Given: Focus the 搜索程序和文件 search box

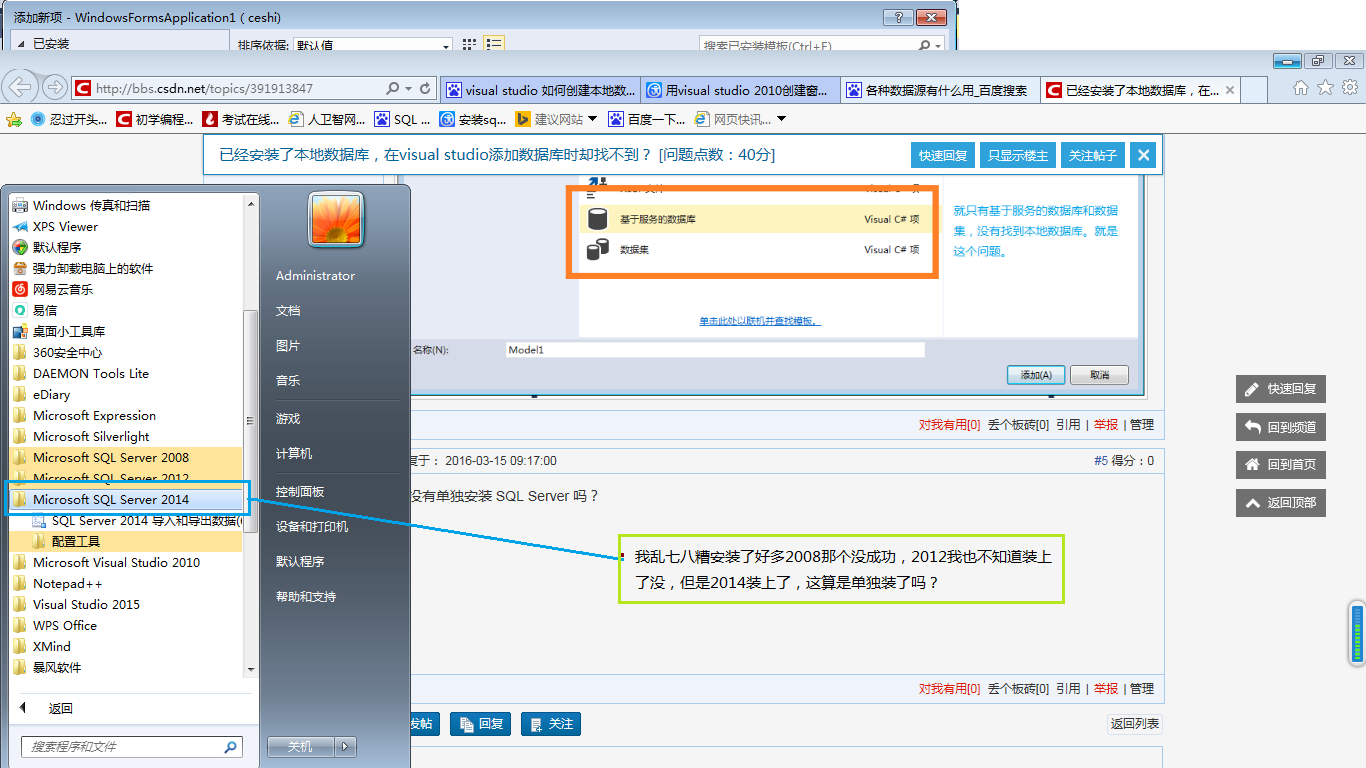Looking at the screenshot, I should click(131, 747).
